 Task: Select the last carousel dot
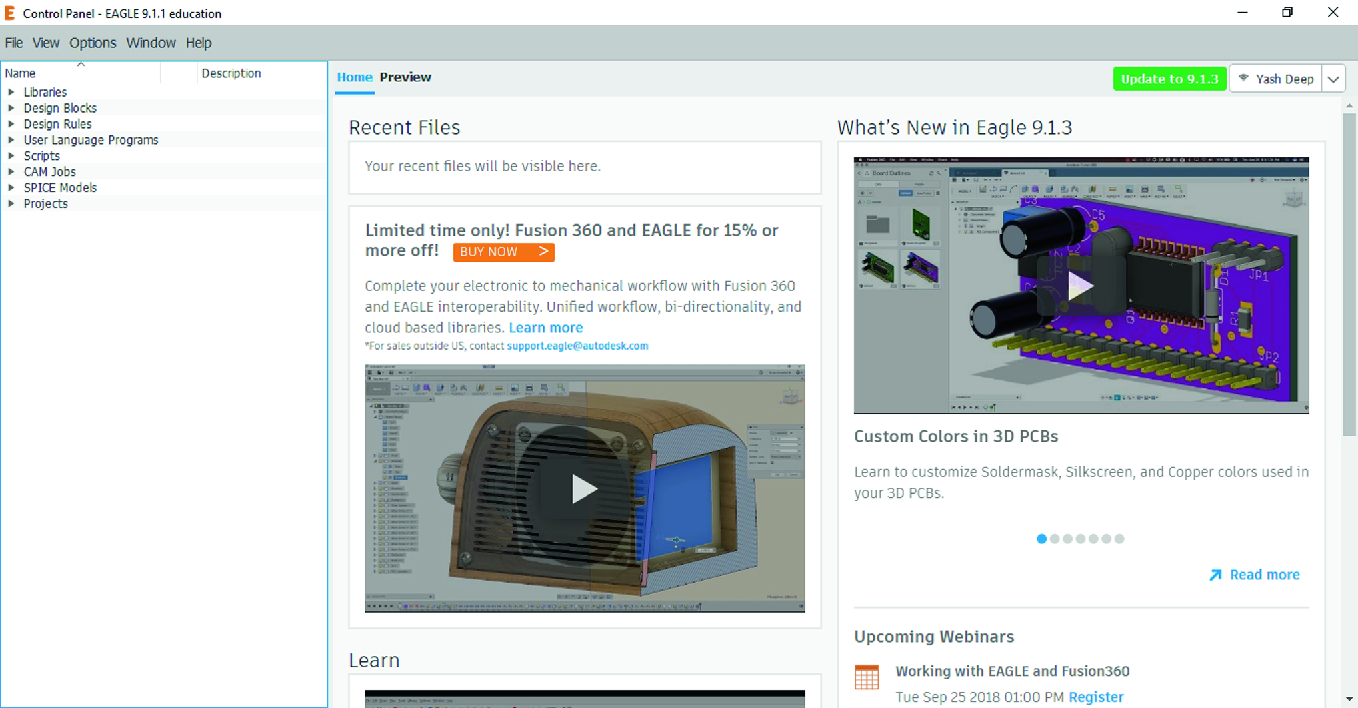(x=1120, y=539)
